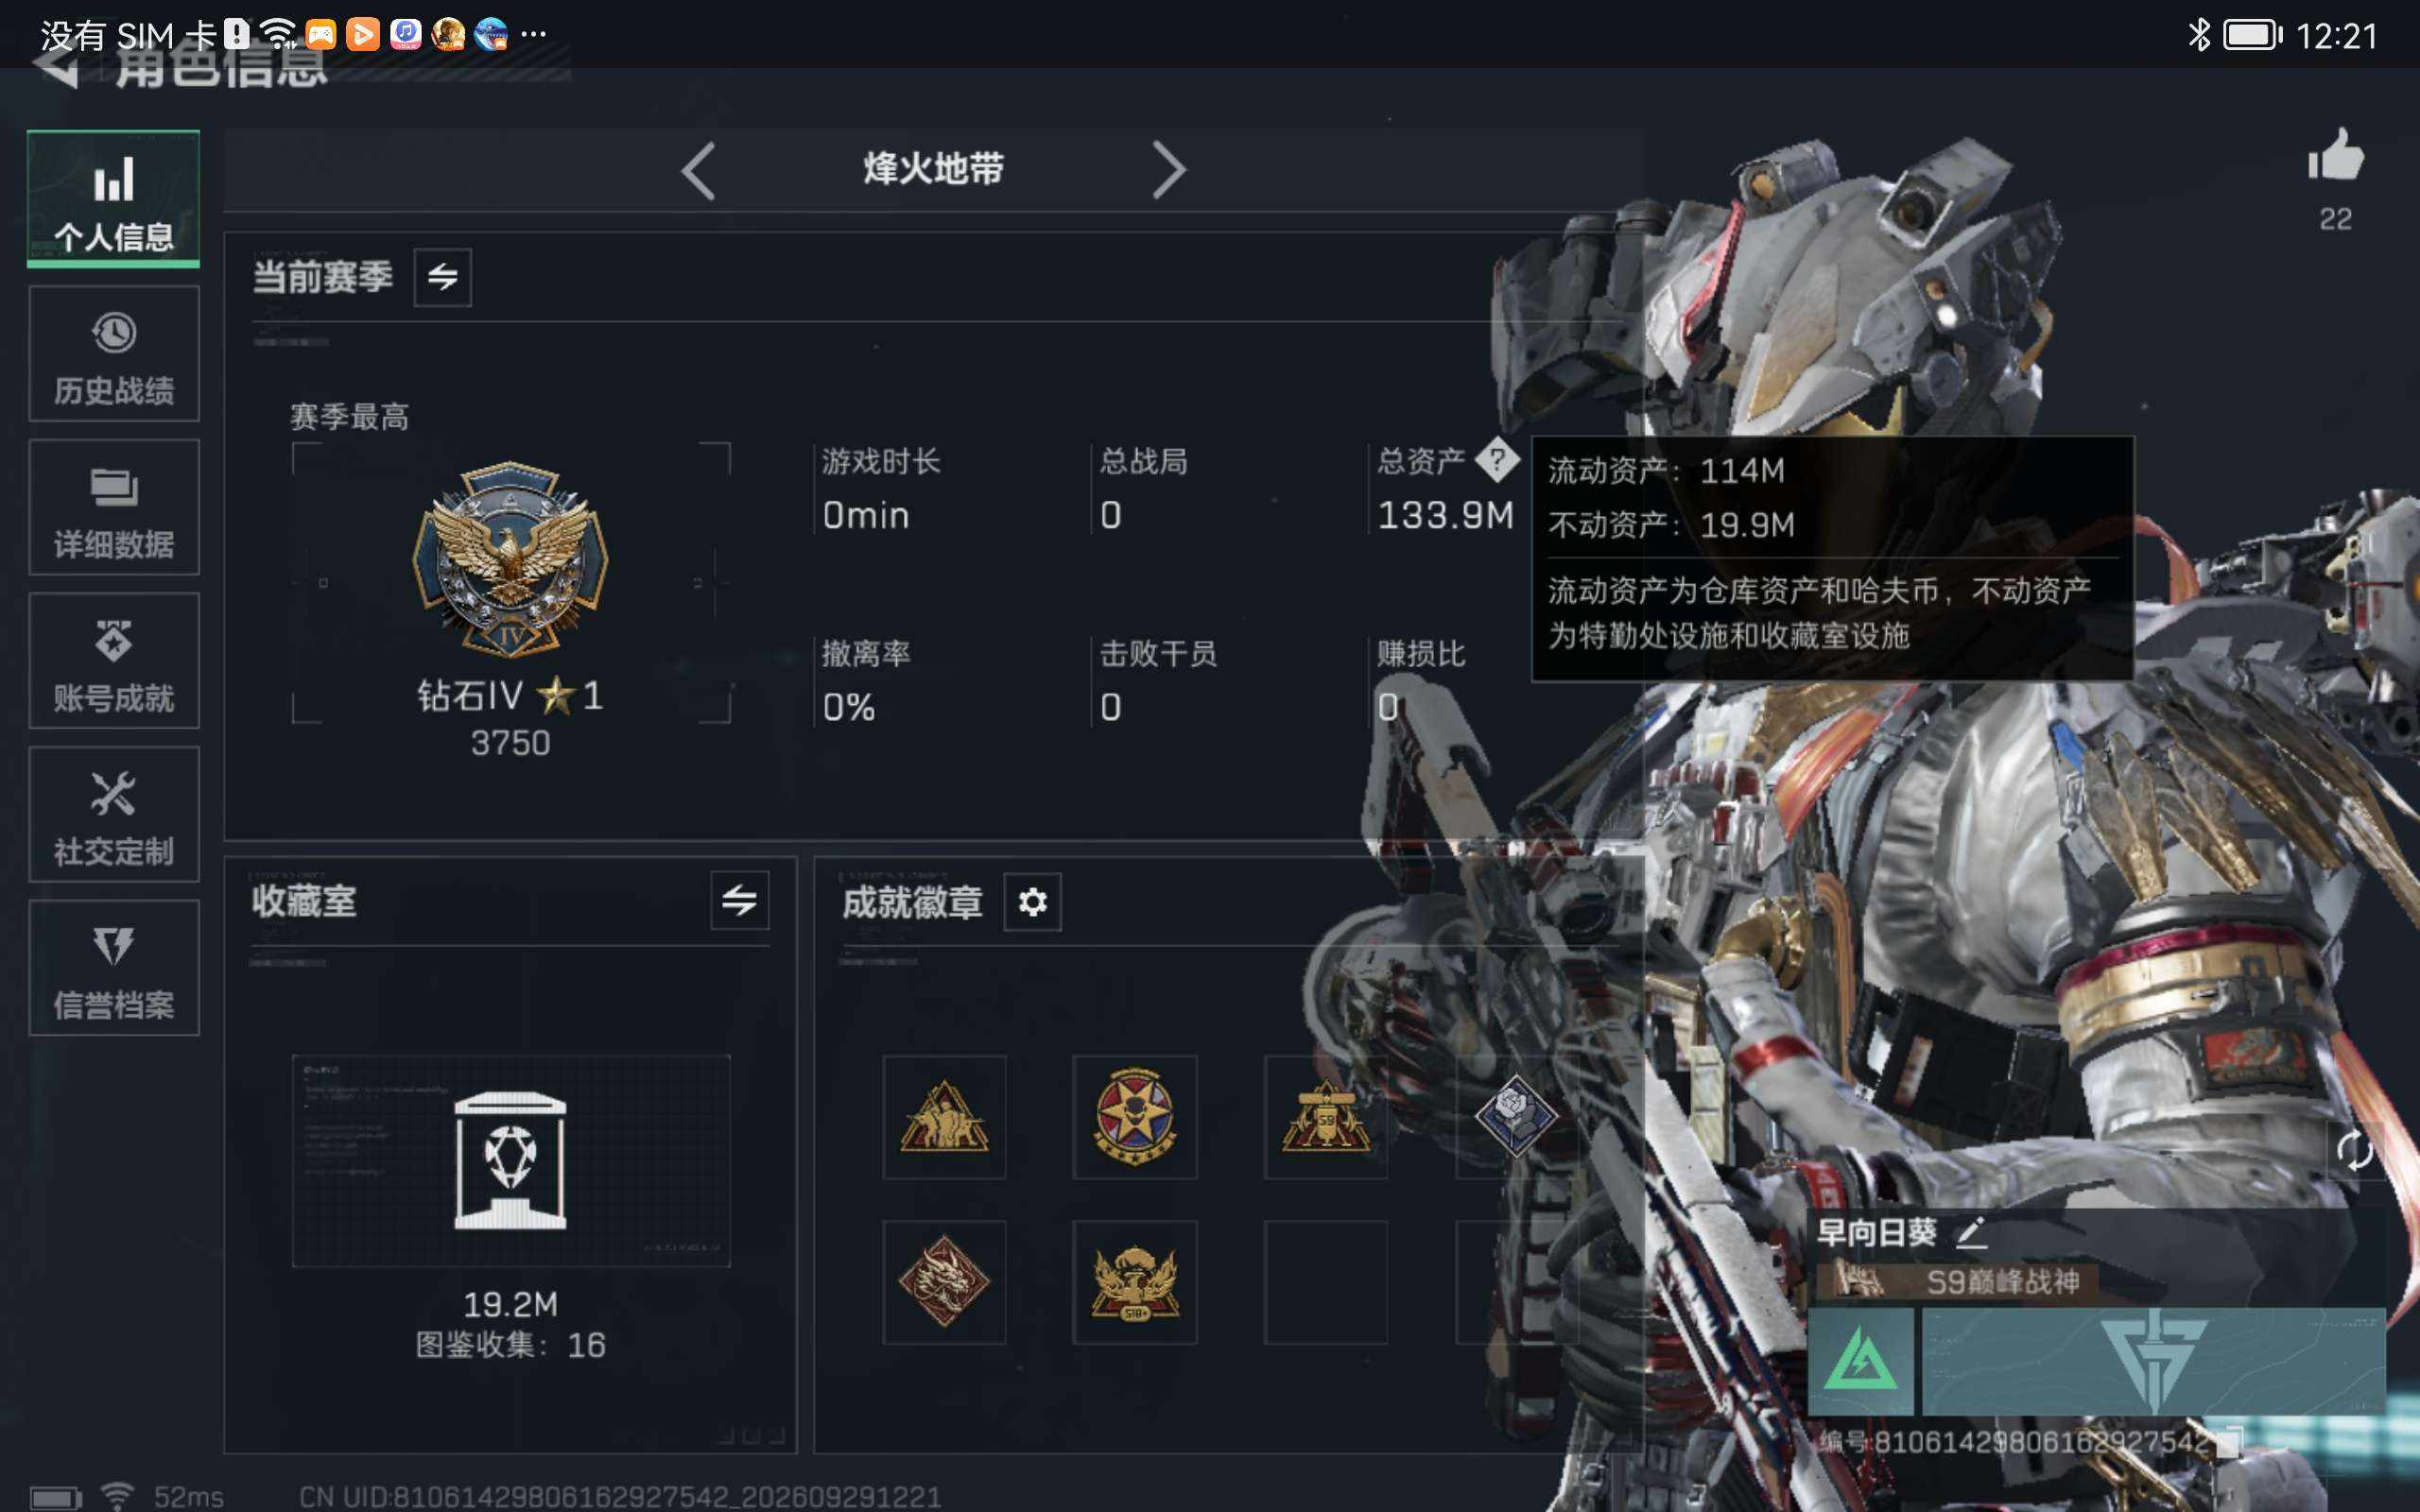Open the 详细数据 tab
Screen dimensions: 2420x1512
(113, 507)
